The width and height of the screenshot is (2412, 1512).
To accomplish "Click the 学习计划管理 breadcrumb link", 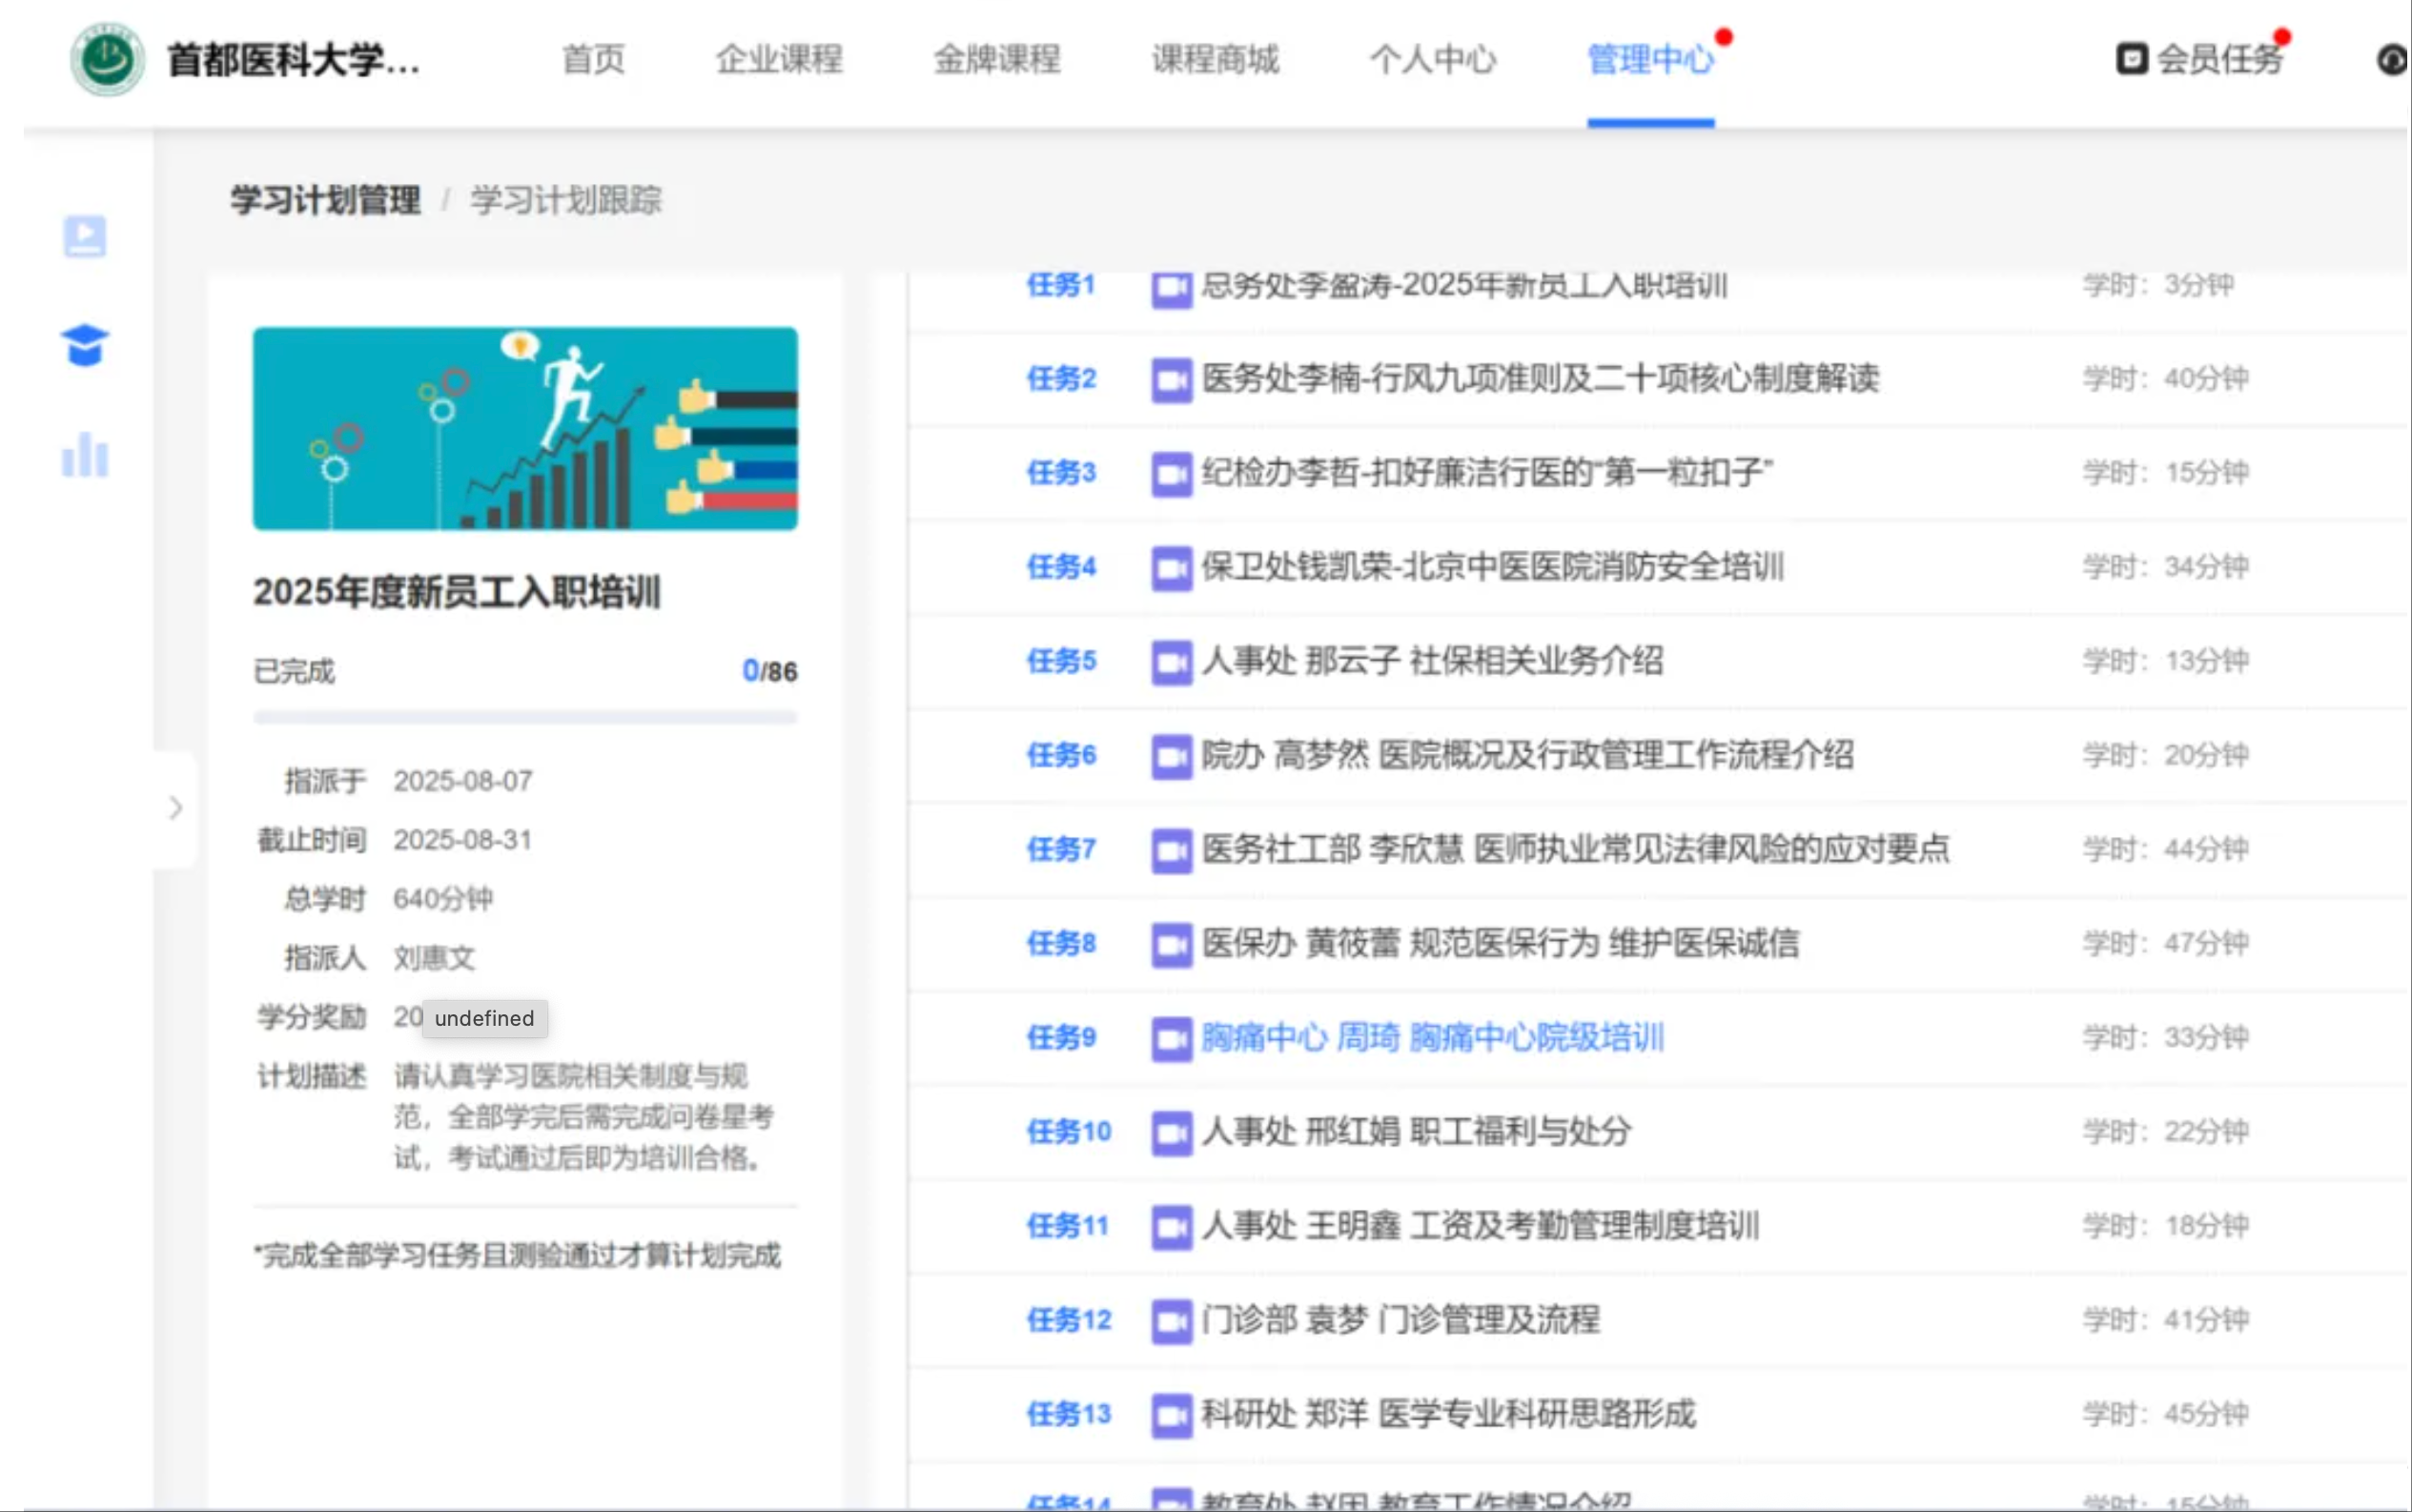I will [x=325, y=200].
